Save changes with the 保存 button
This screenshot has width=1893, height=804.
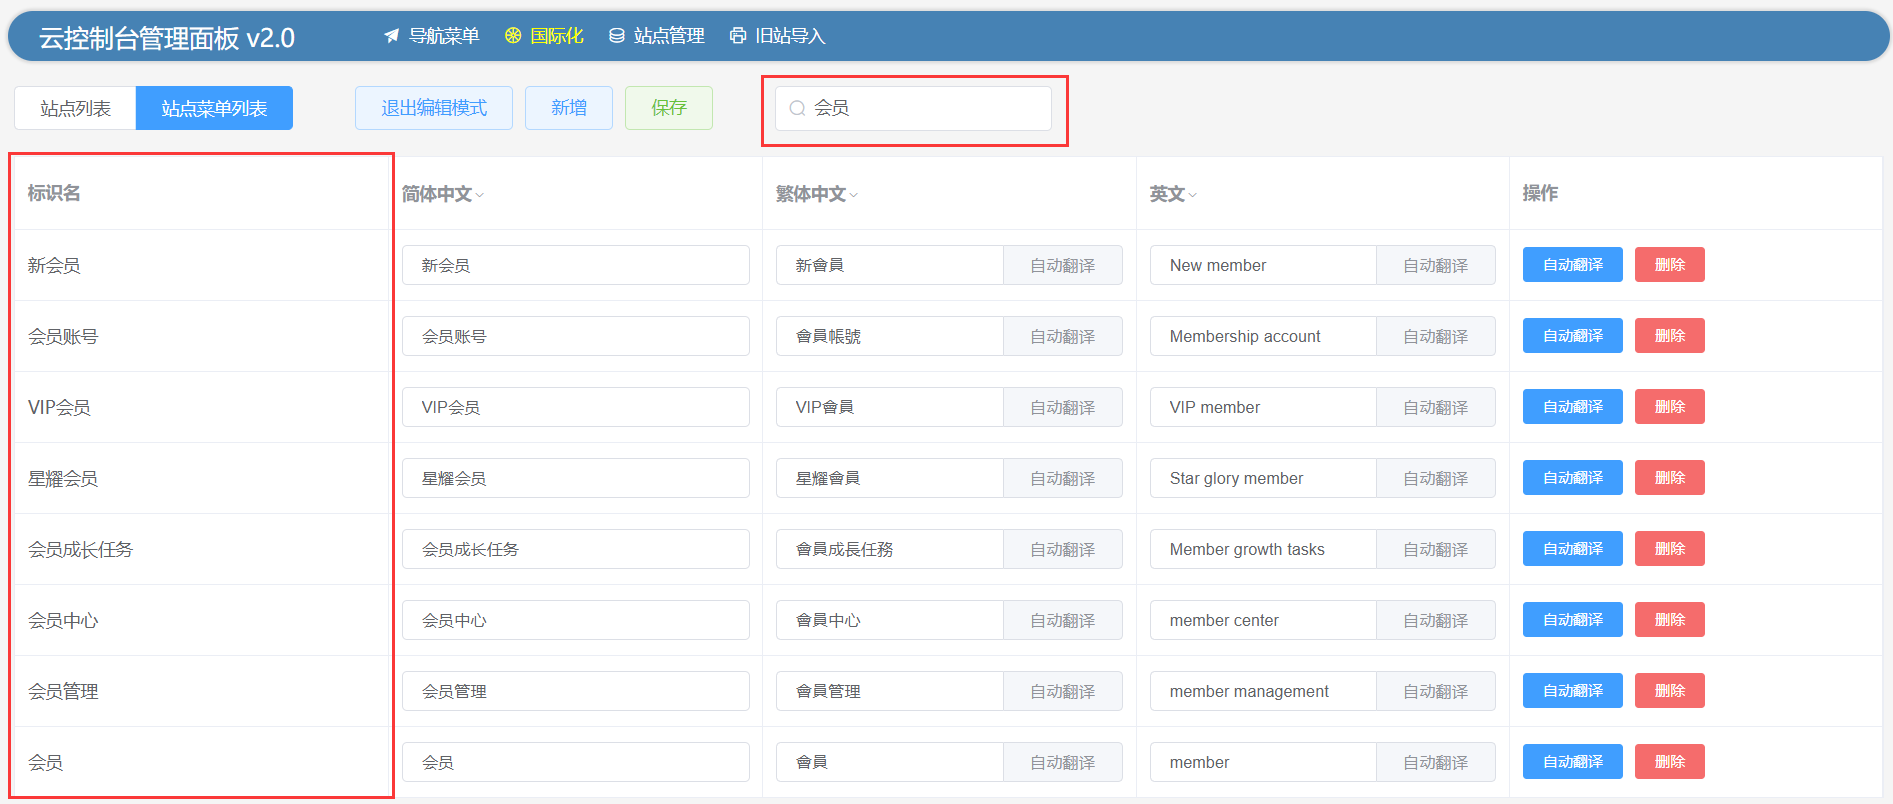(x=669, y=108)
